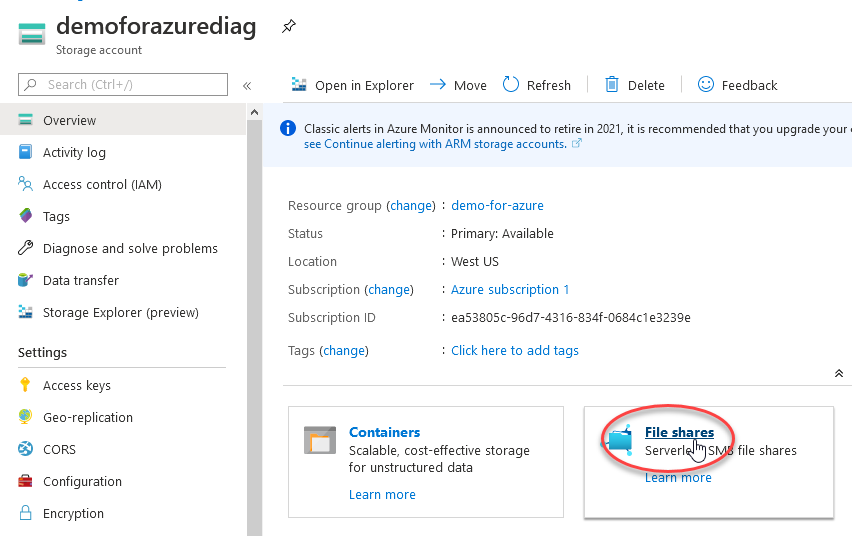852x536 pixels.
Task: Click the padlock Encryption icon
Action: (x=25, y=513)
